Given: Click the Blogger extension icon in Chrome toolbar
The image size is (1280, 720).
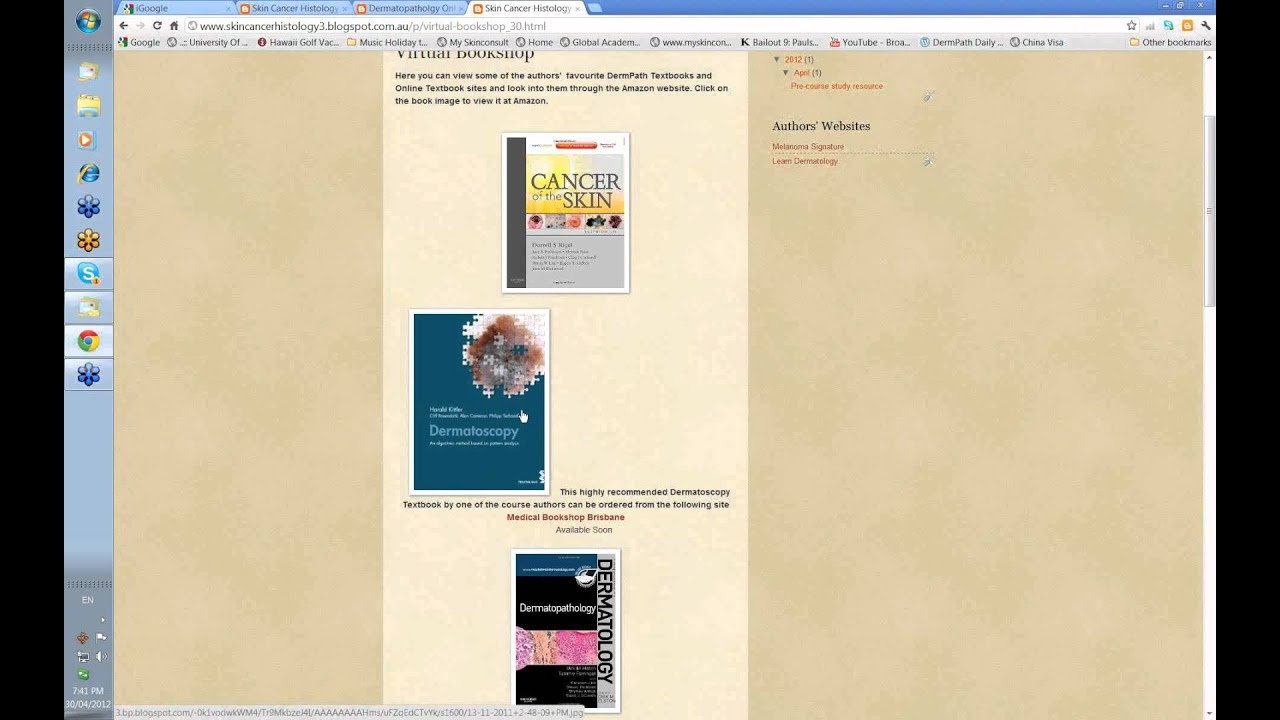Looking at the screenshot, I should [1186, 26].
